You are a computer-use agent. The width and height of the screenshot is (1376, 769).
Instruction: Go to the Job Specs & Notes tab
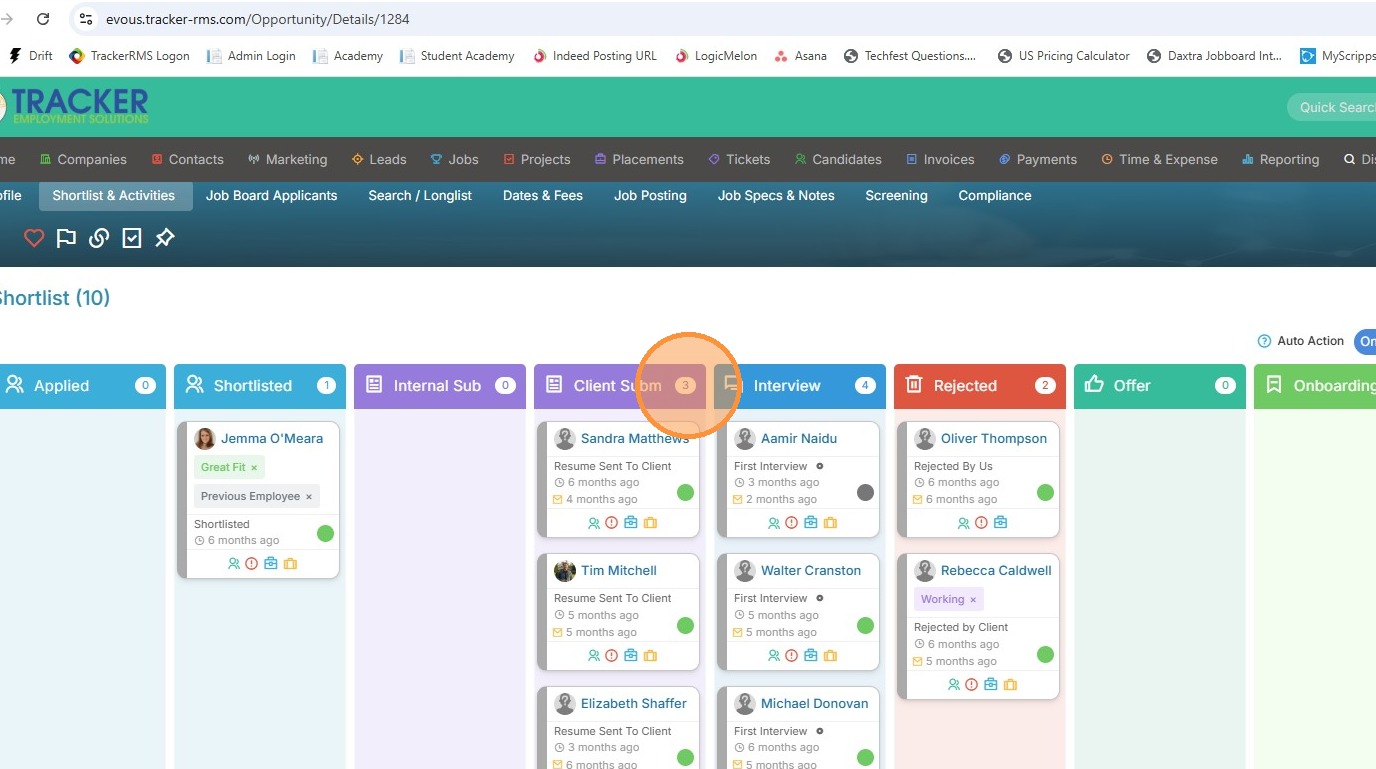(776, 196)
